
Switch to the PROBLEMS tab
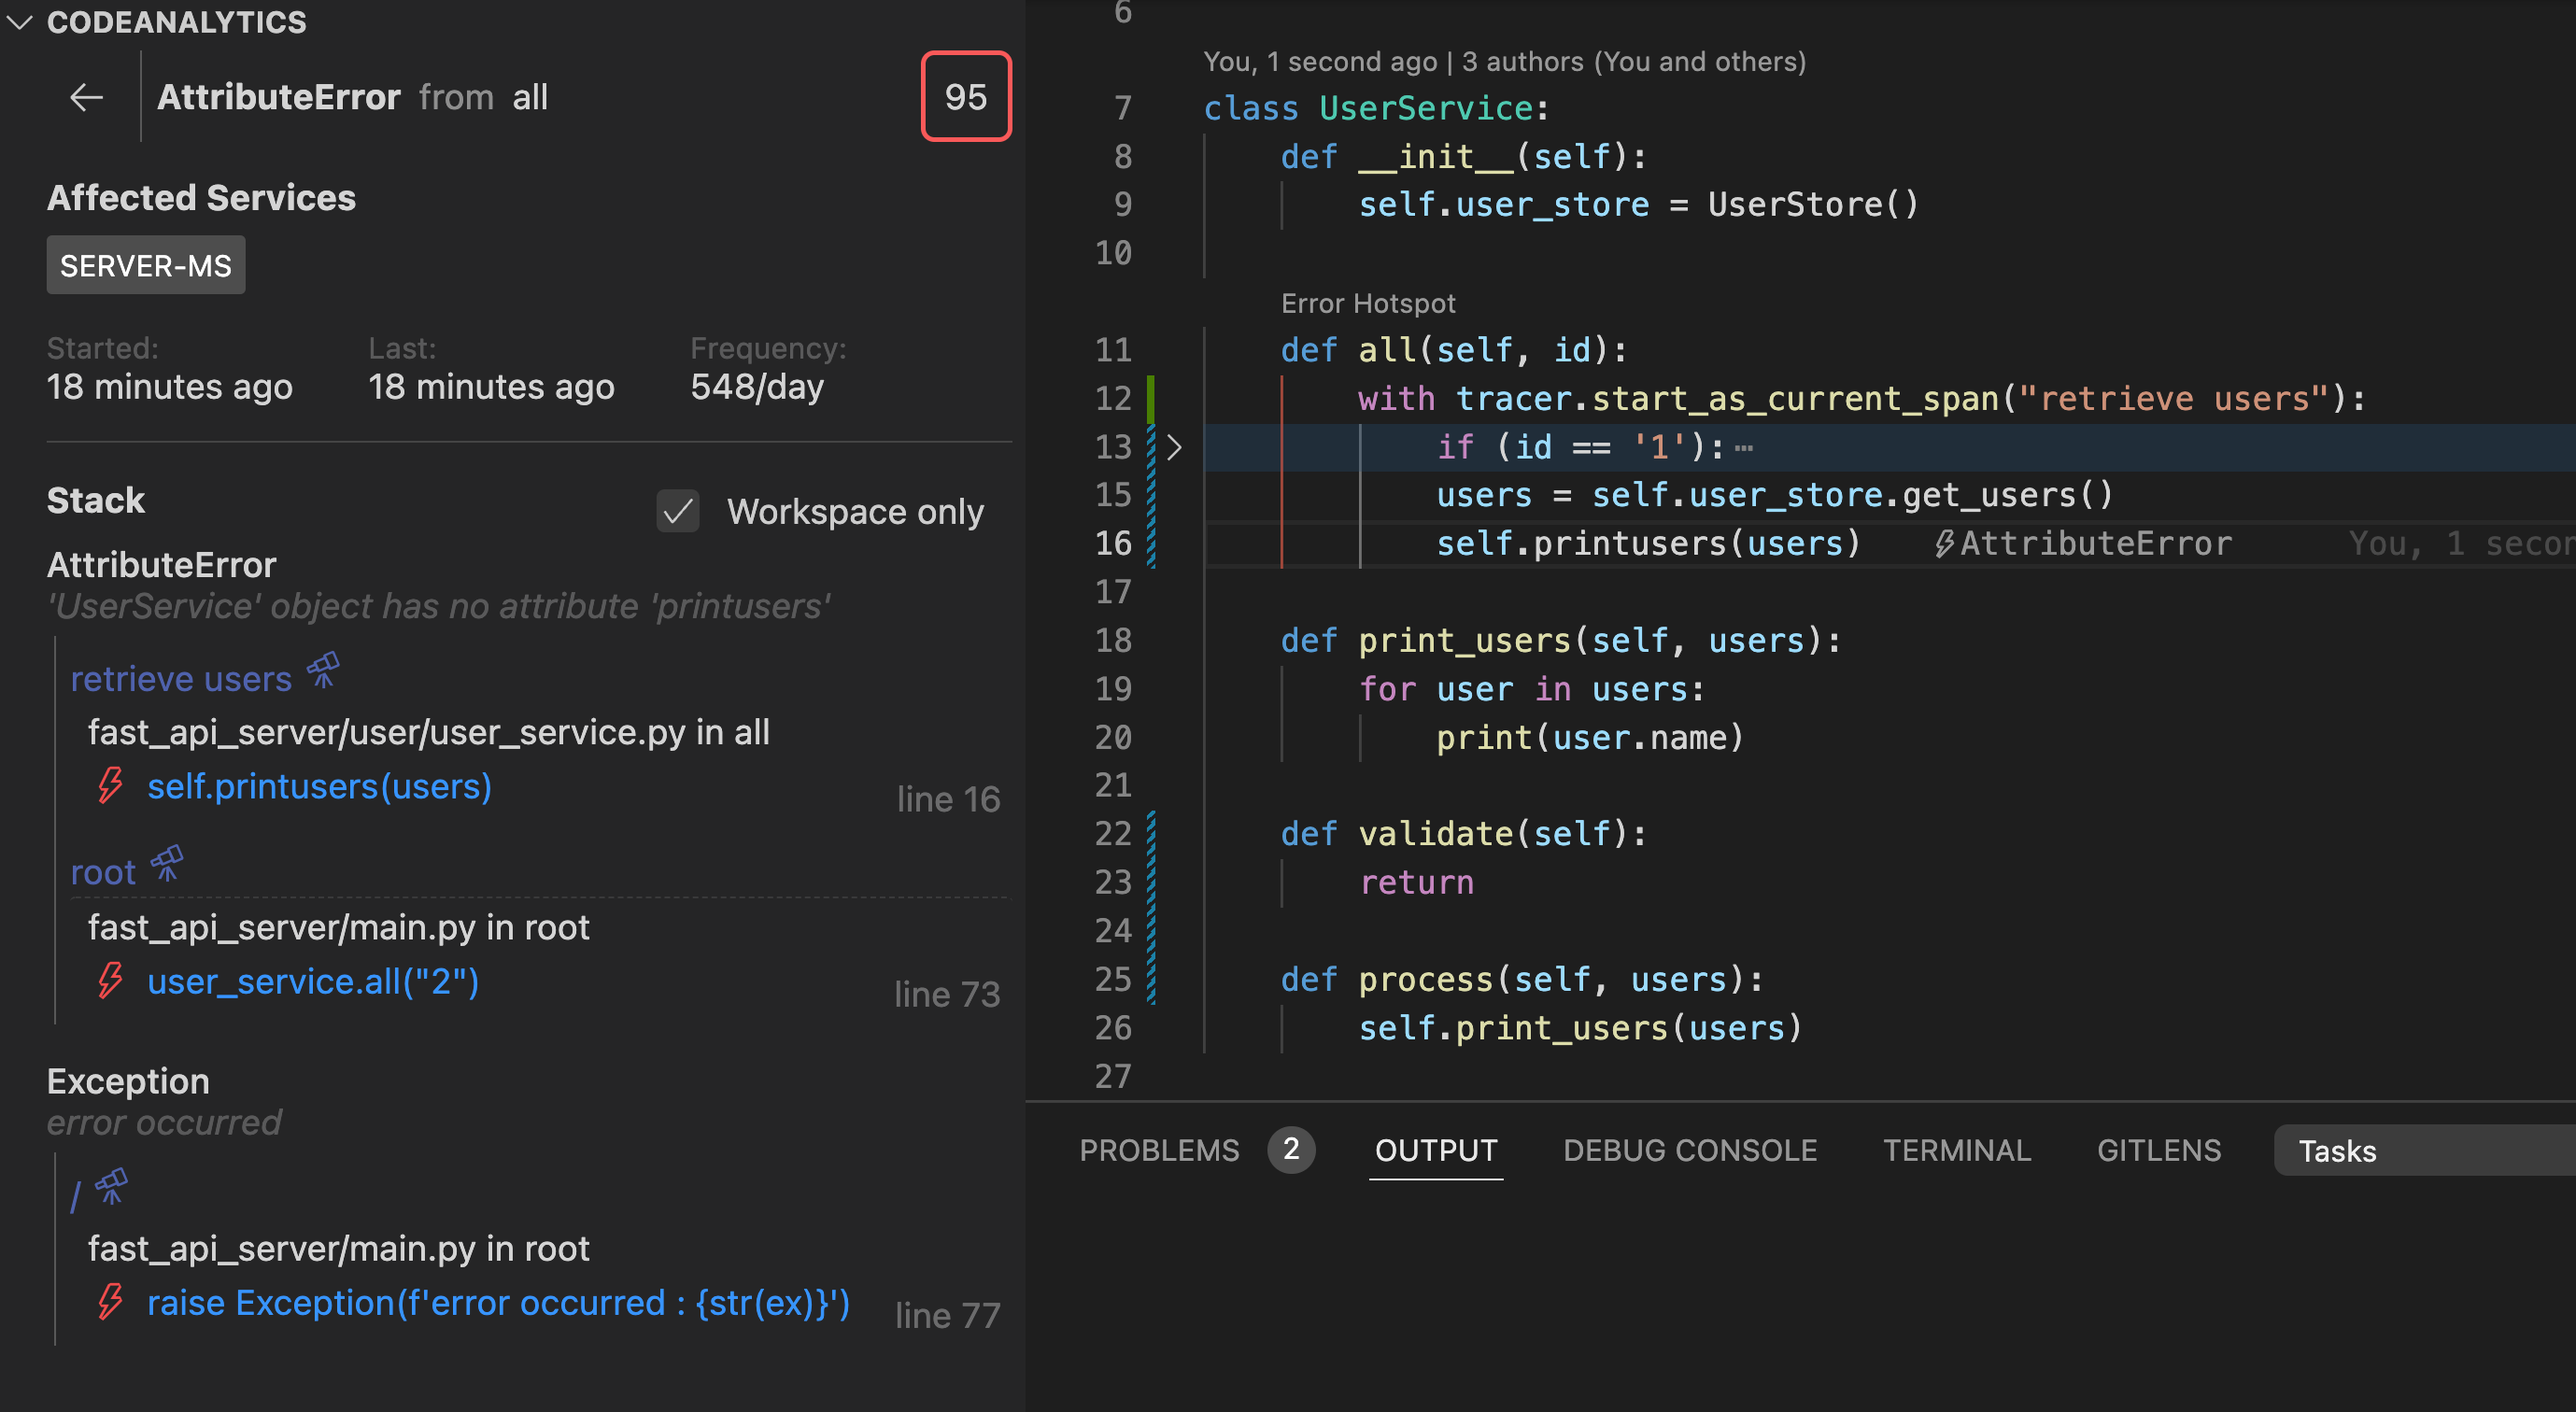coord(1159,1148)
